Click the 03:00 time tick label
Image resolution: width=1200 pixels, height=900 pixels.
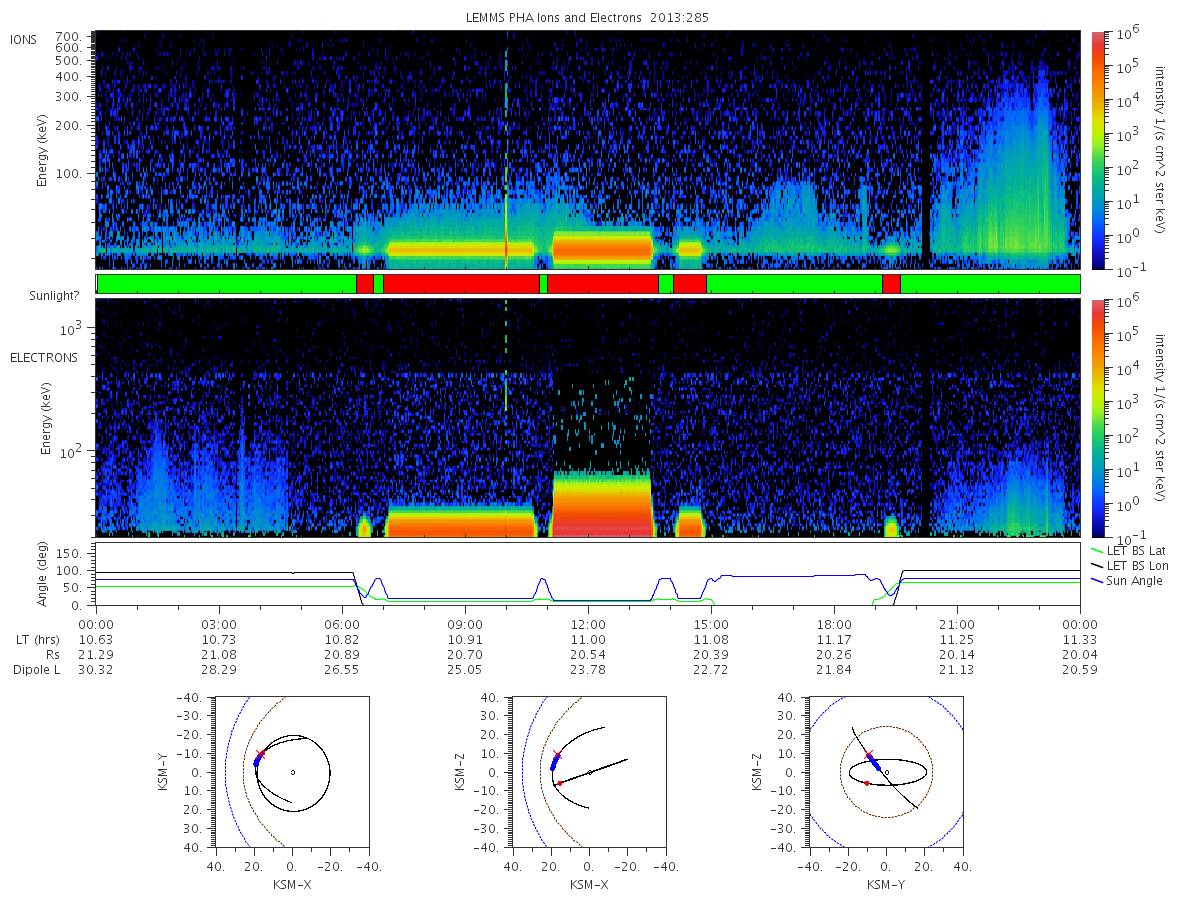219,623
